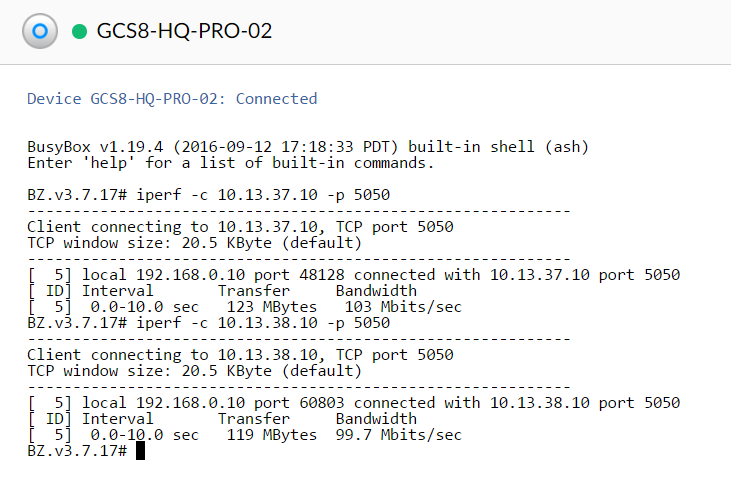Click the GCS8-HQ-PRO-02 device title
This screenshot has height=495, width=731.
184,31
